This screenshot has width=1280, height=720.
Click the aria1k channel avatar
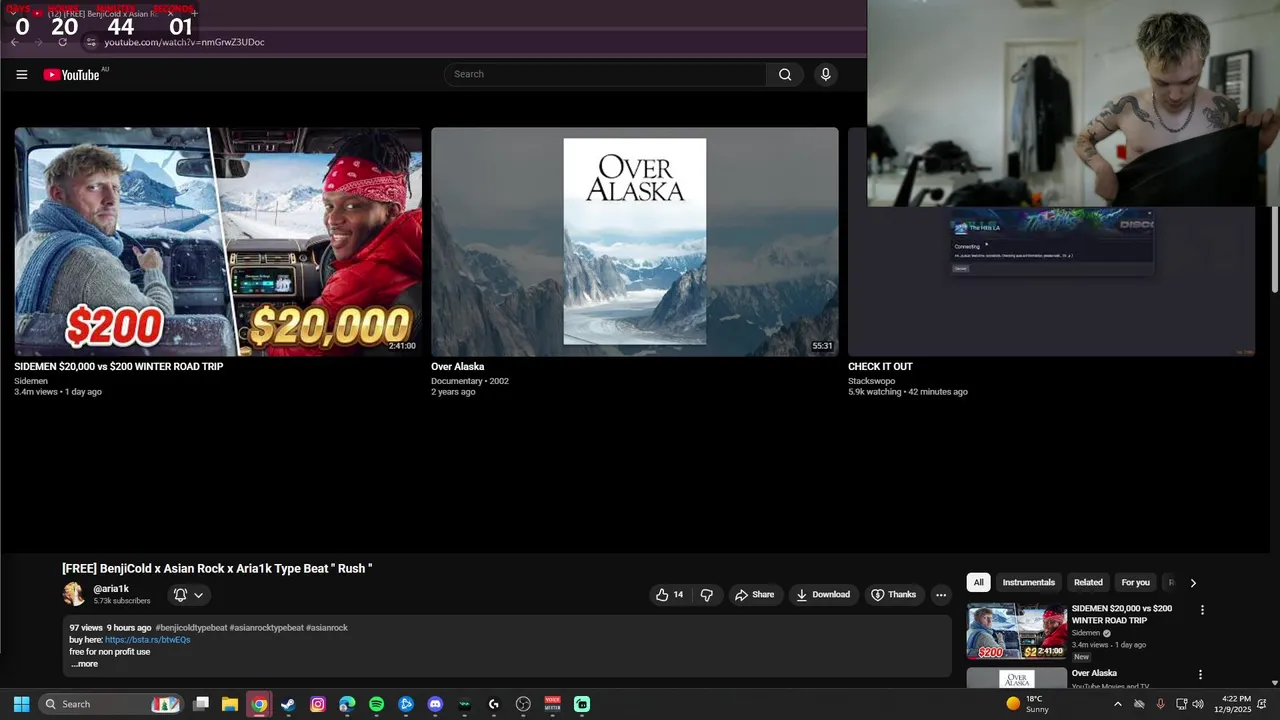pyautogui.click(x=74, y=594)
